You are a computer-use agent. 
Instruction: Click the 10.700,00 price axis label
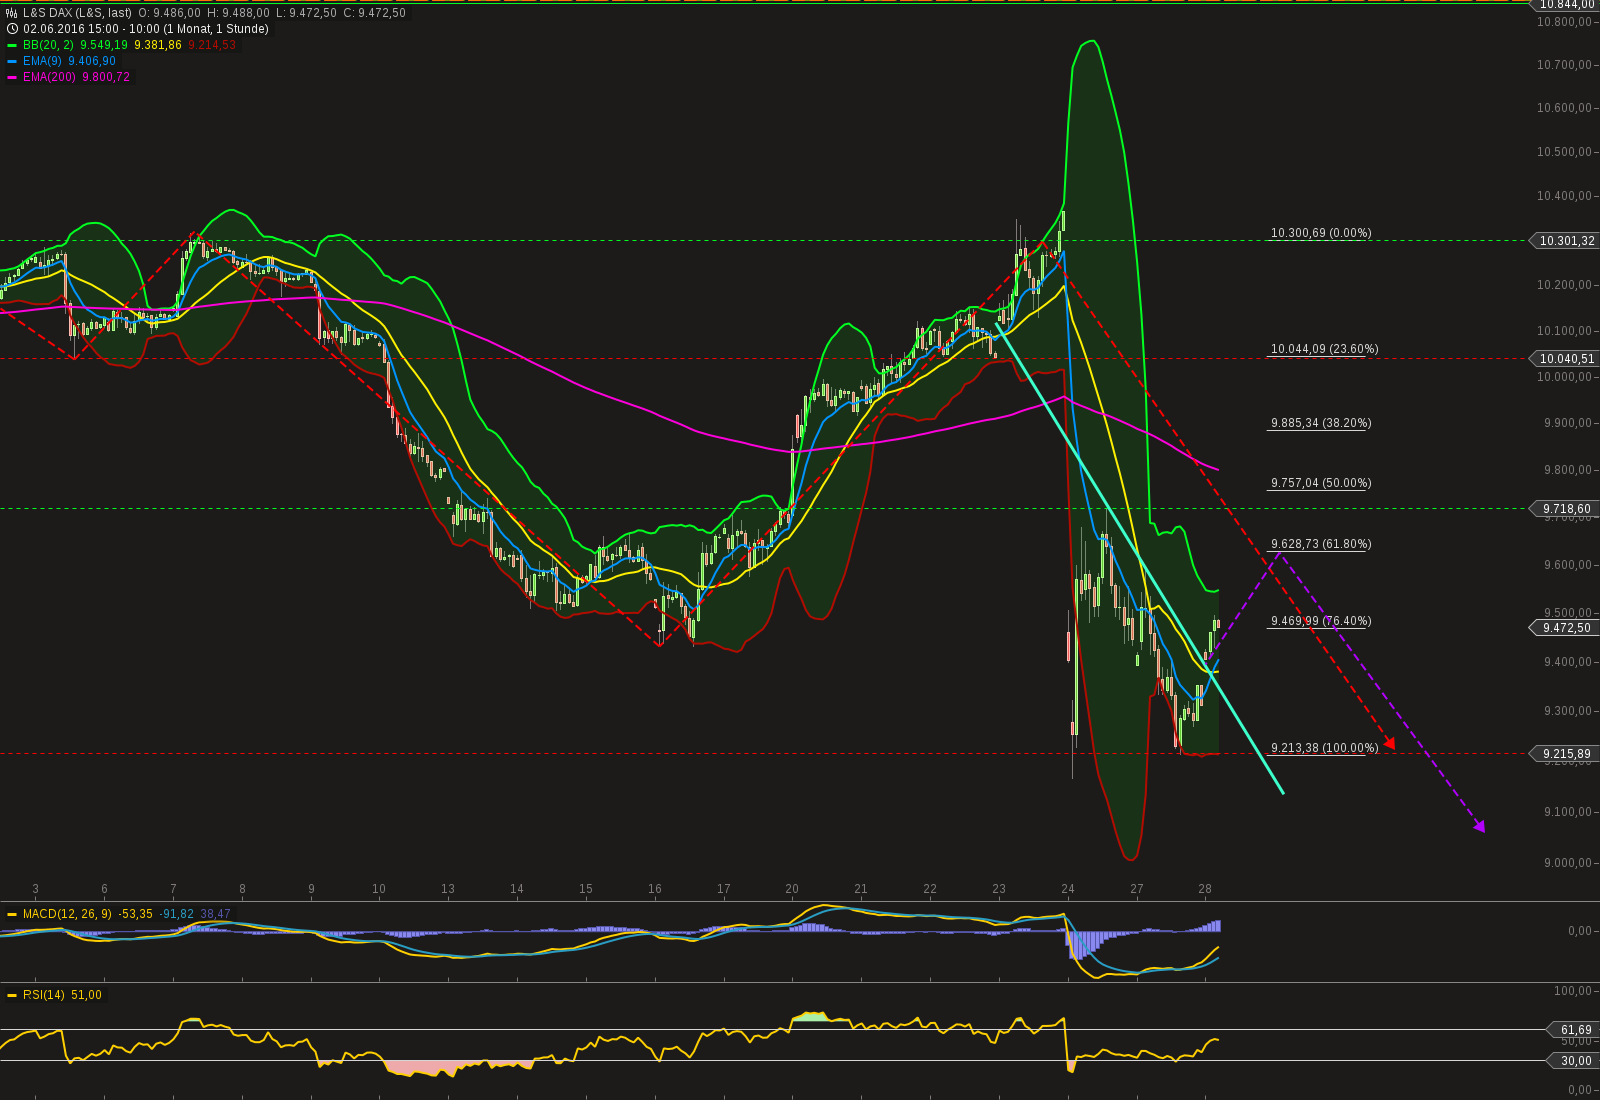coord(1564,65)
